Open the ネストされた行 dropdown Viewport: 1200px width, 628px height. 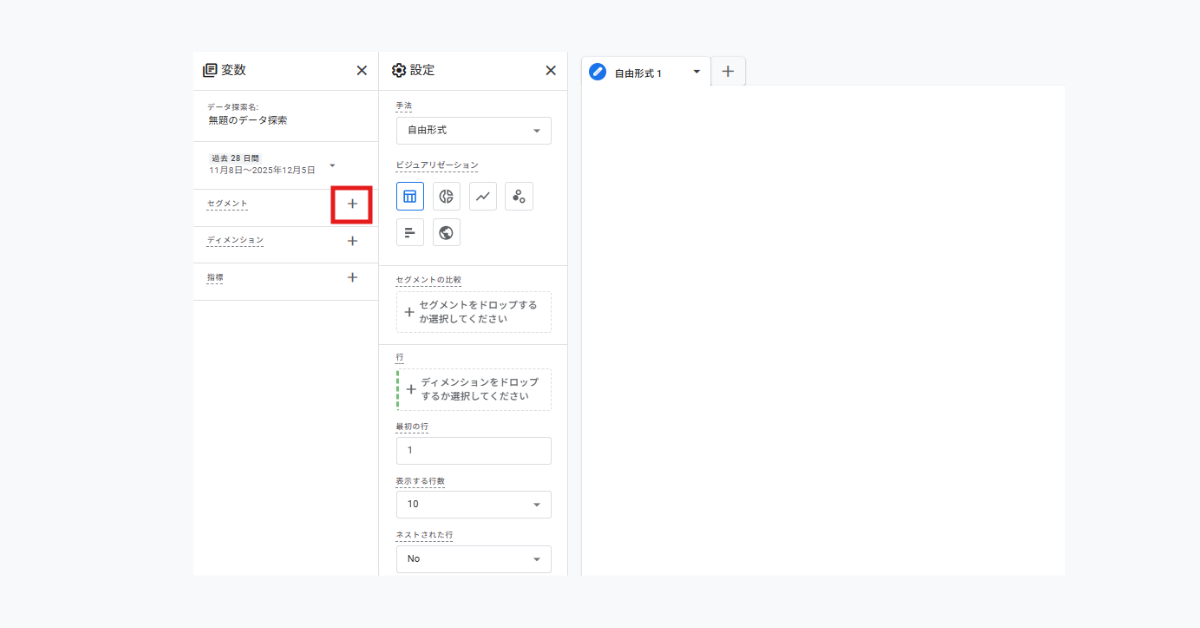click(x=473, y=559)
